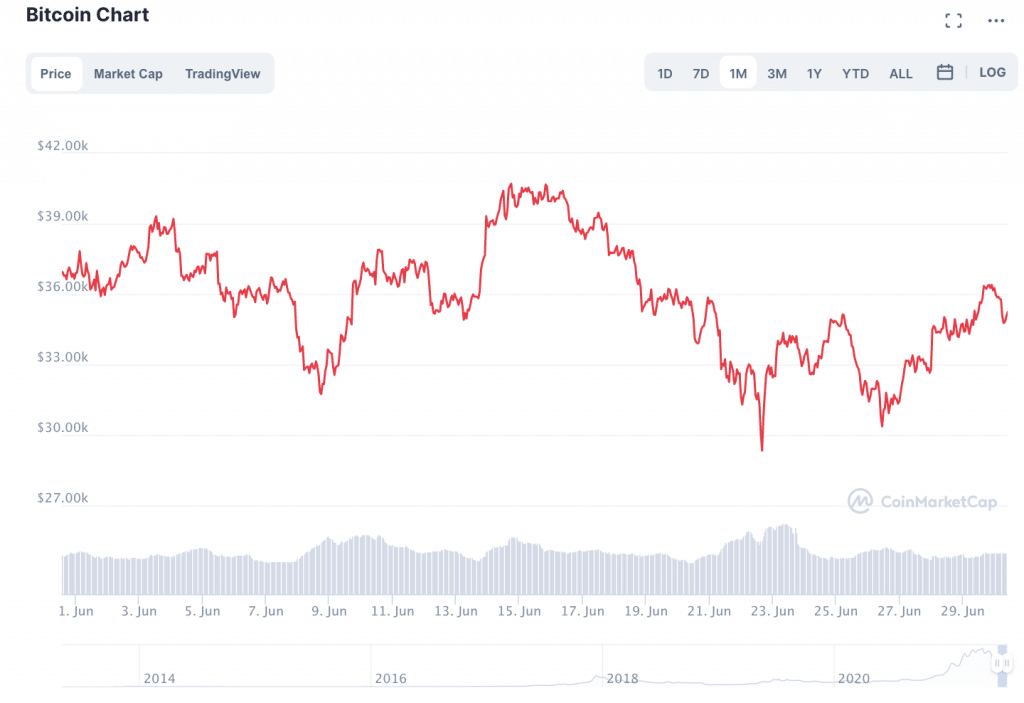Open the three-dot more options menu
Screen dimensions: 1024x703
(996, 20)
